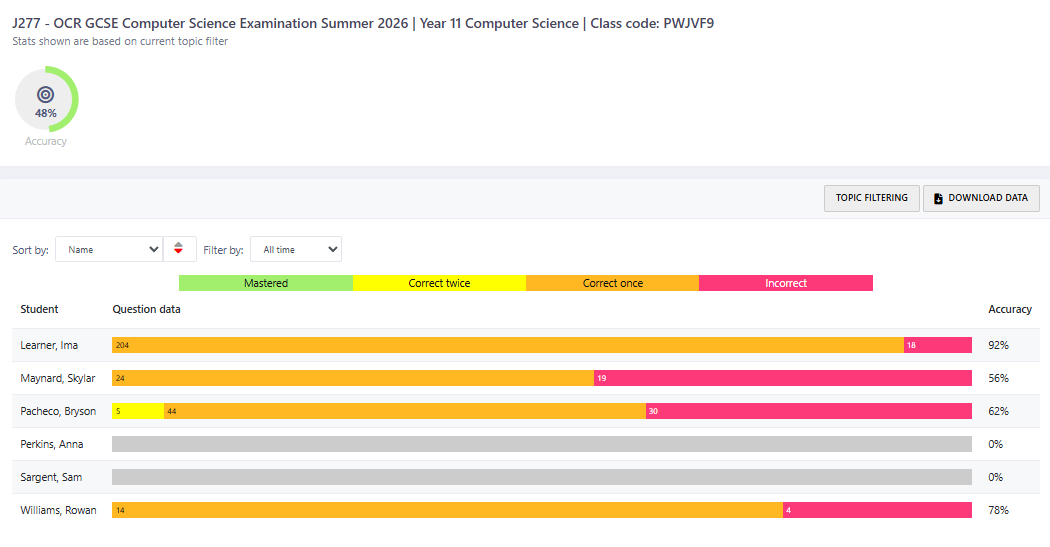Open the Sort by Name dropdown
The height and width of the screenshot is (547, 1050).
(108, 249)
